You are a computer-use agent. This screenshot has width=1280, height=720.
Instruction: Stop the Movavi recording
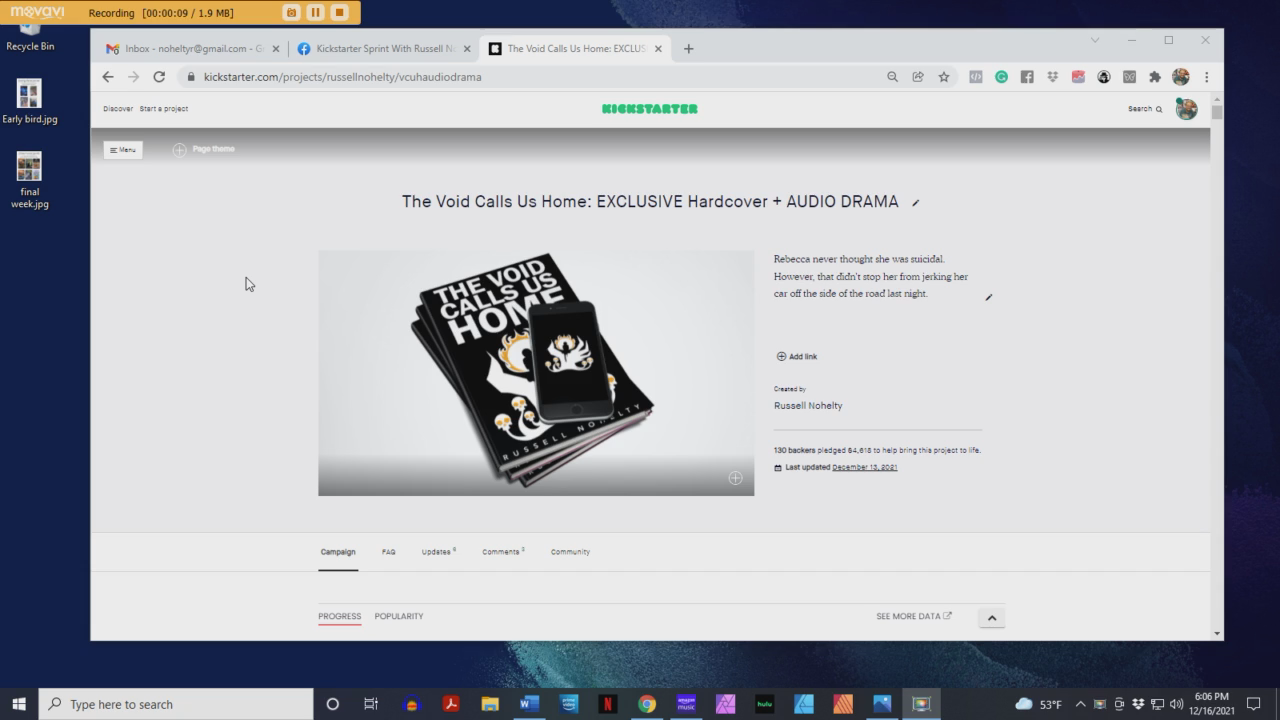pos(339,12)
